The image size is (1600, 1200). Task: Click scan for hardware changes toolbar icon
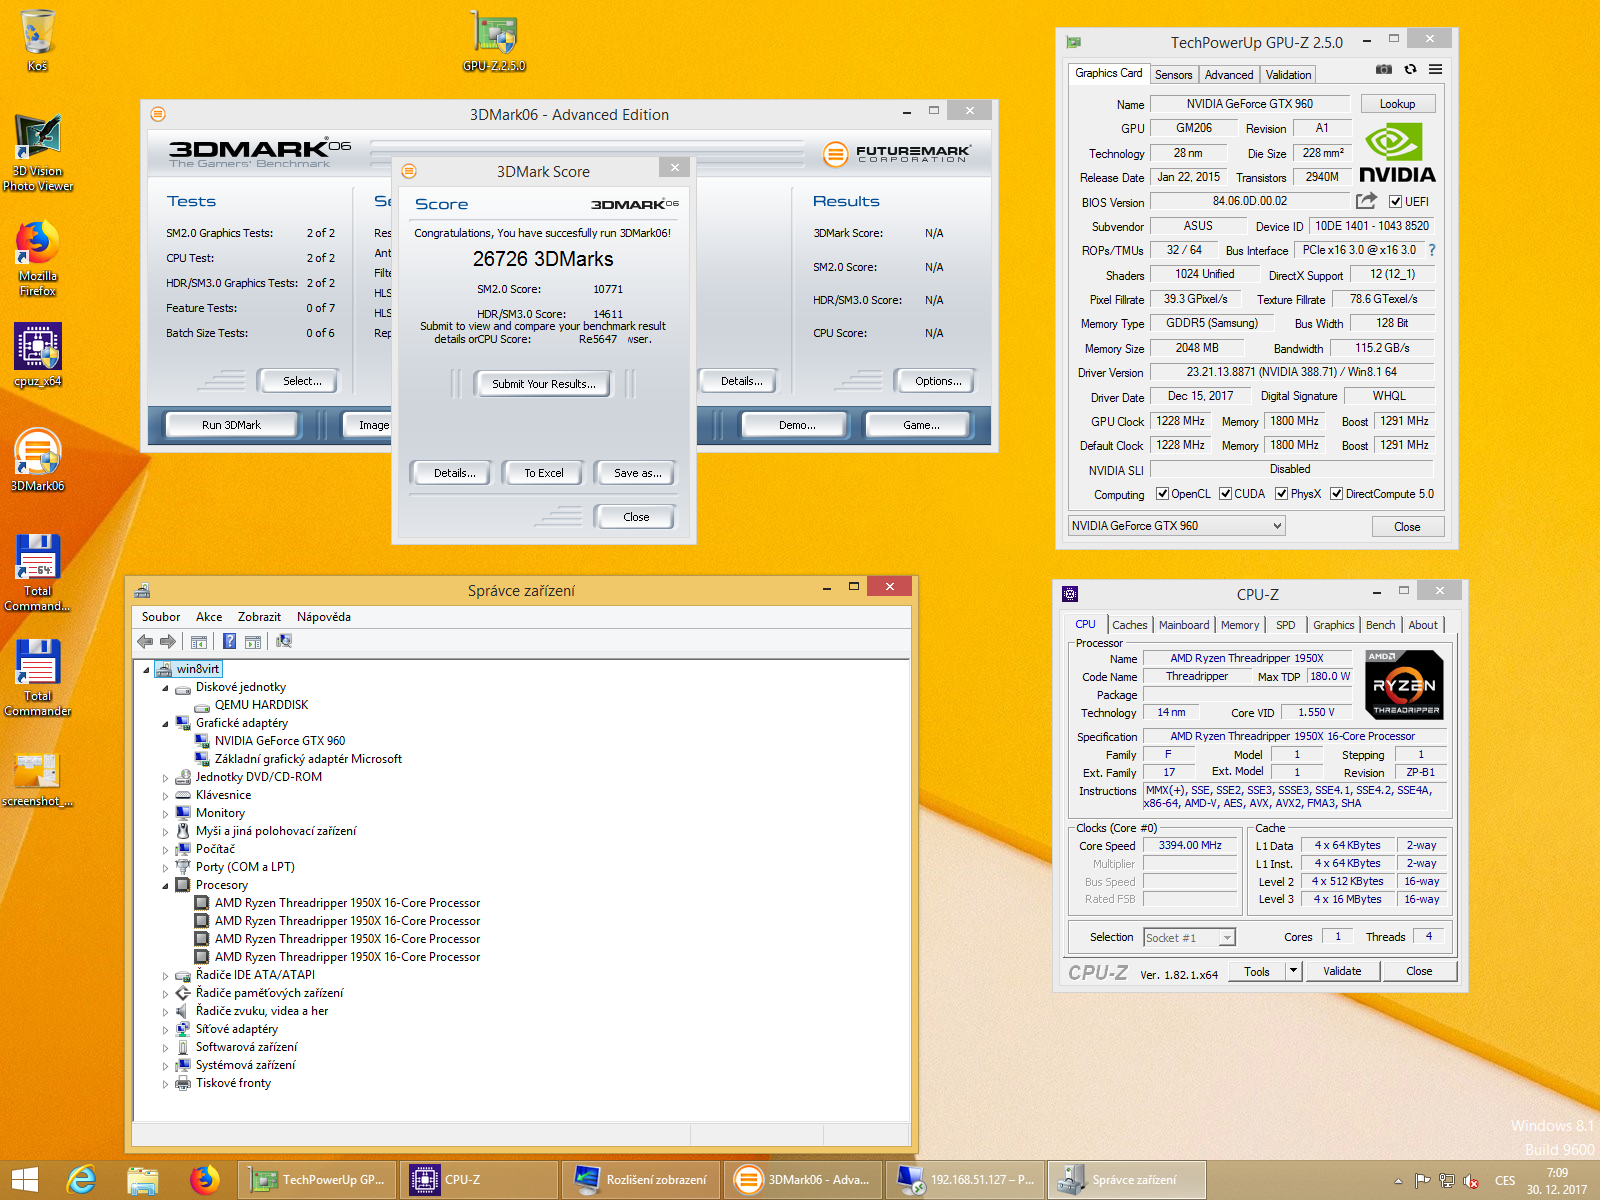[284, 641]
